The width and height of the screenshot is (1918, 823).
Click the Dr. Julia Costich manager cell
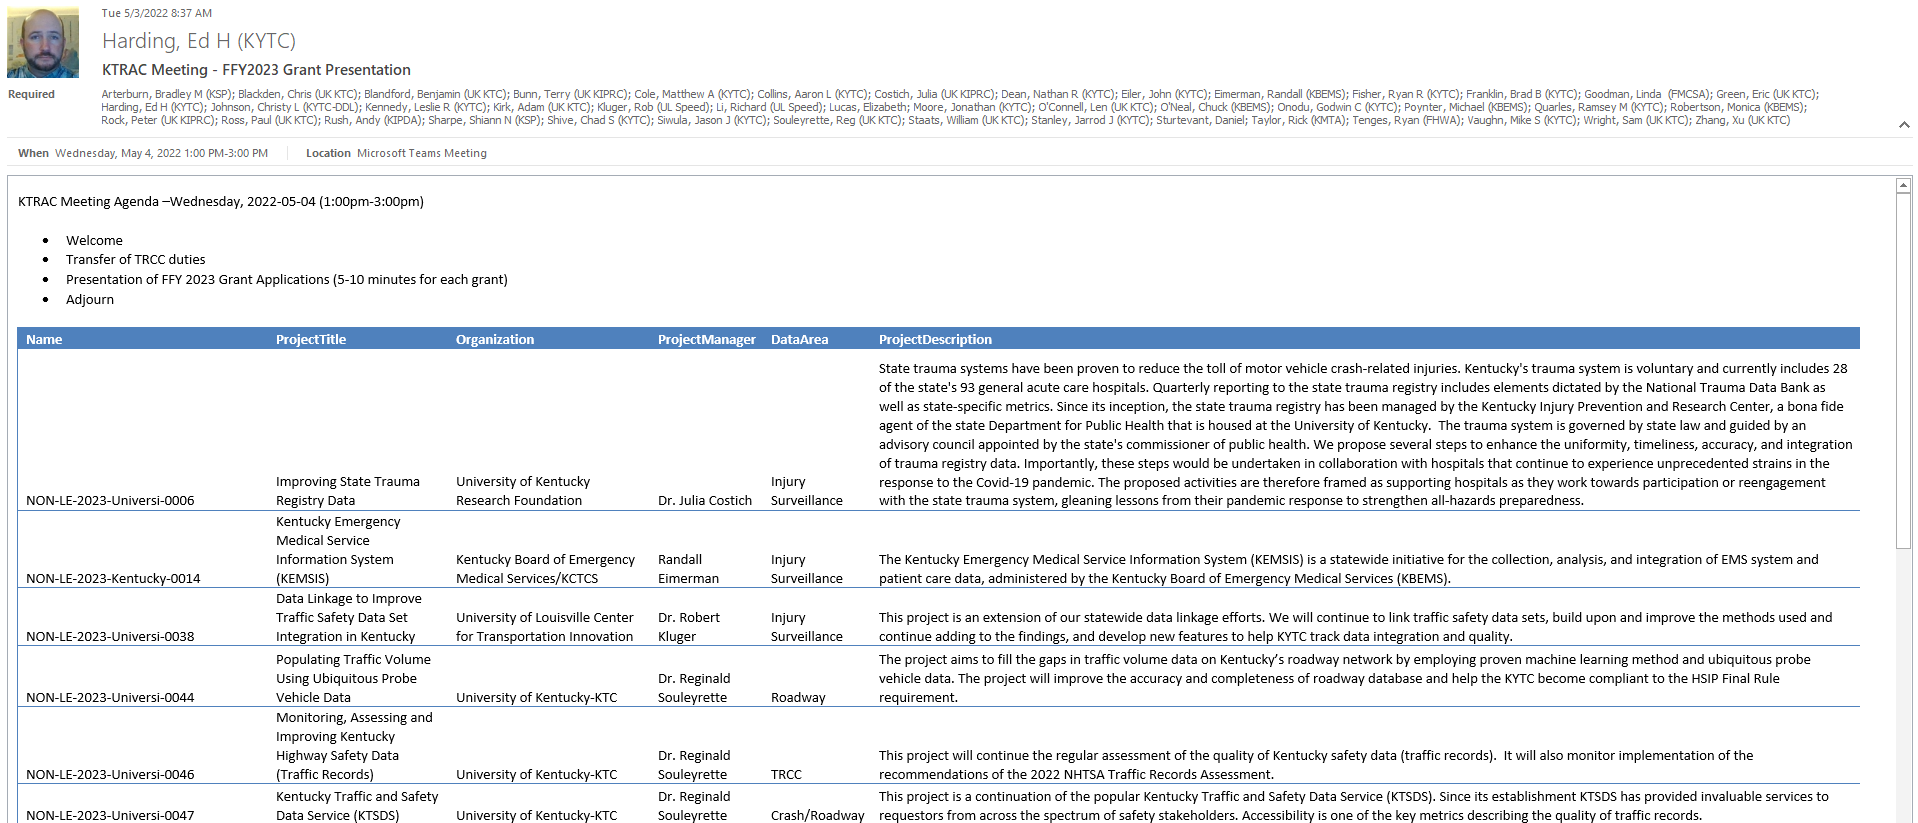point(705,501)
